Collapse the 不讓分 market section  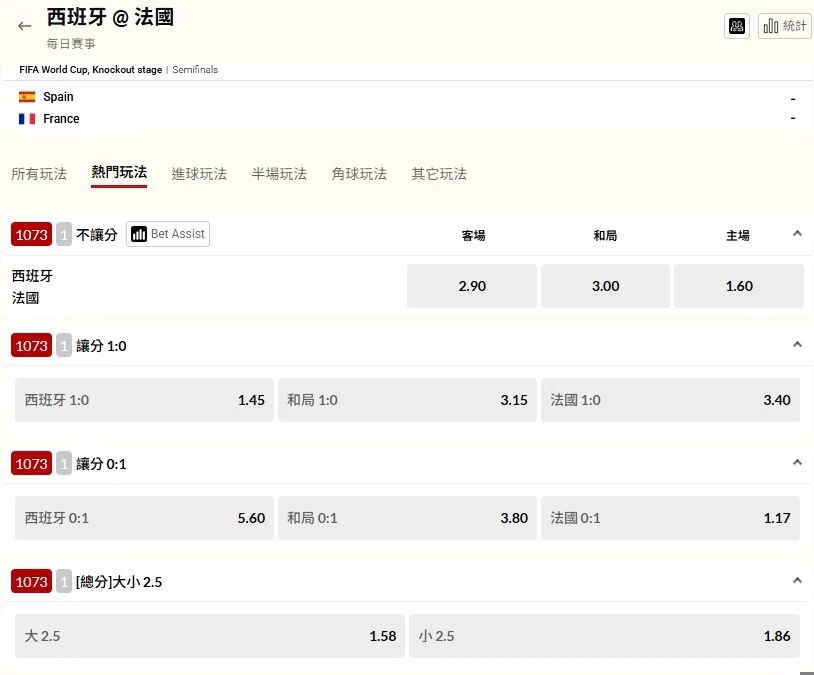[797, 234]
